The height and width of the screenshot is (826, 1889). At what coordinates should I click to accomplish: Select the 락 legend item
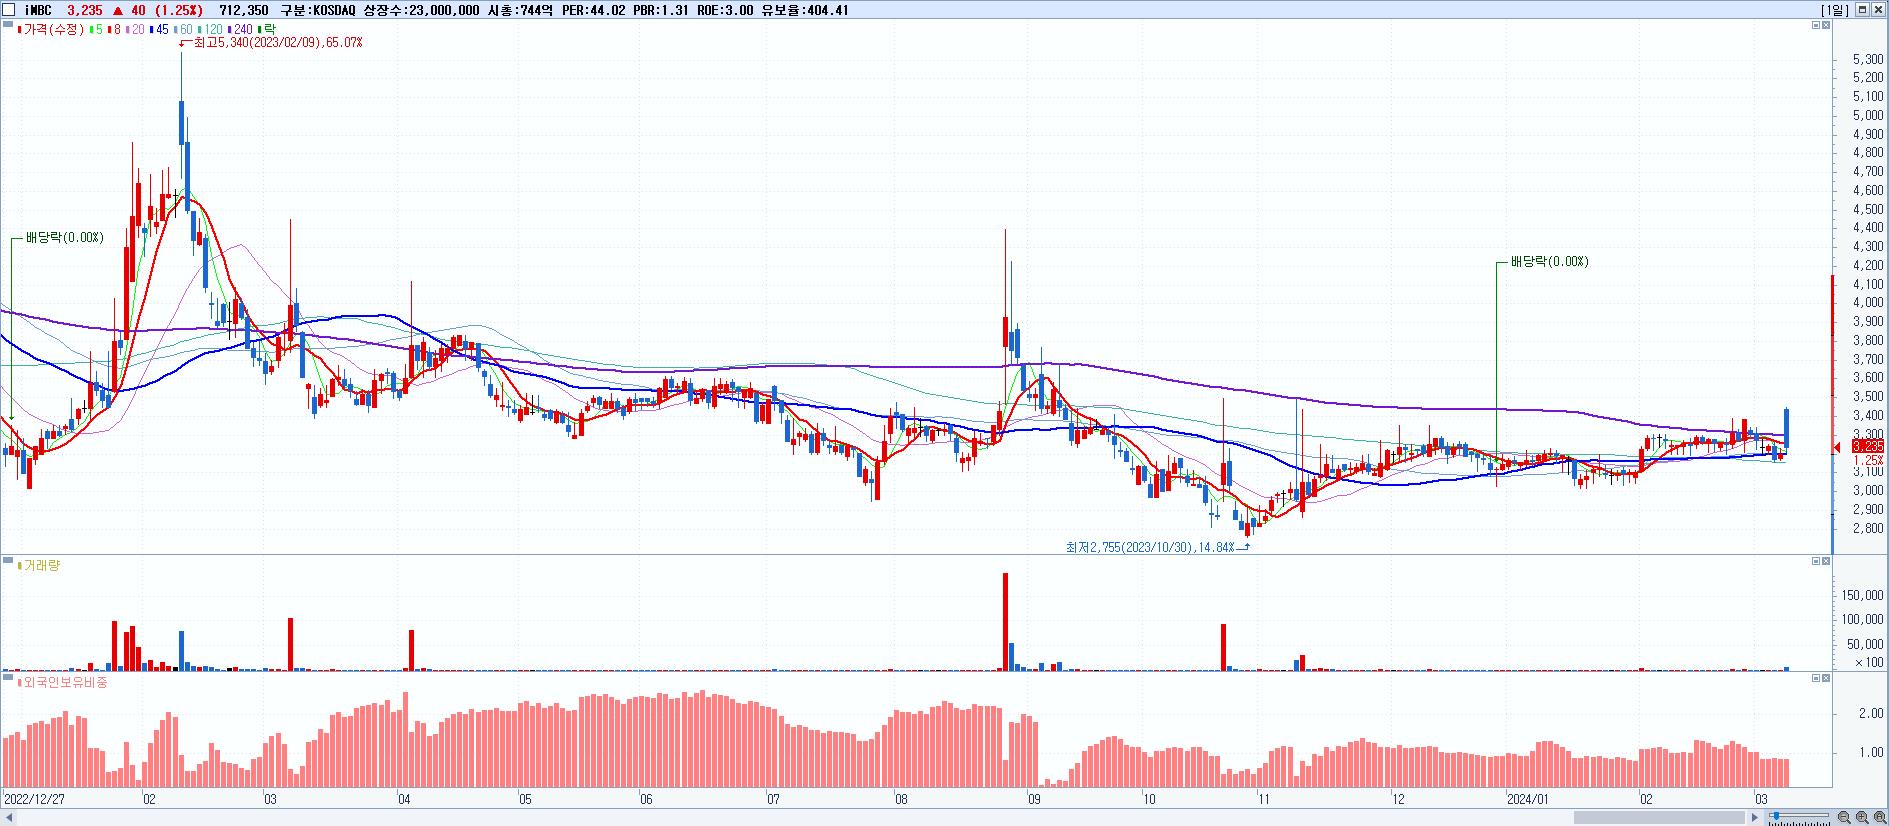pyautogui.click(x=269, y=29)
